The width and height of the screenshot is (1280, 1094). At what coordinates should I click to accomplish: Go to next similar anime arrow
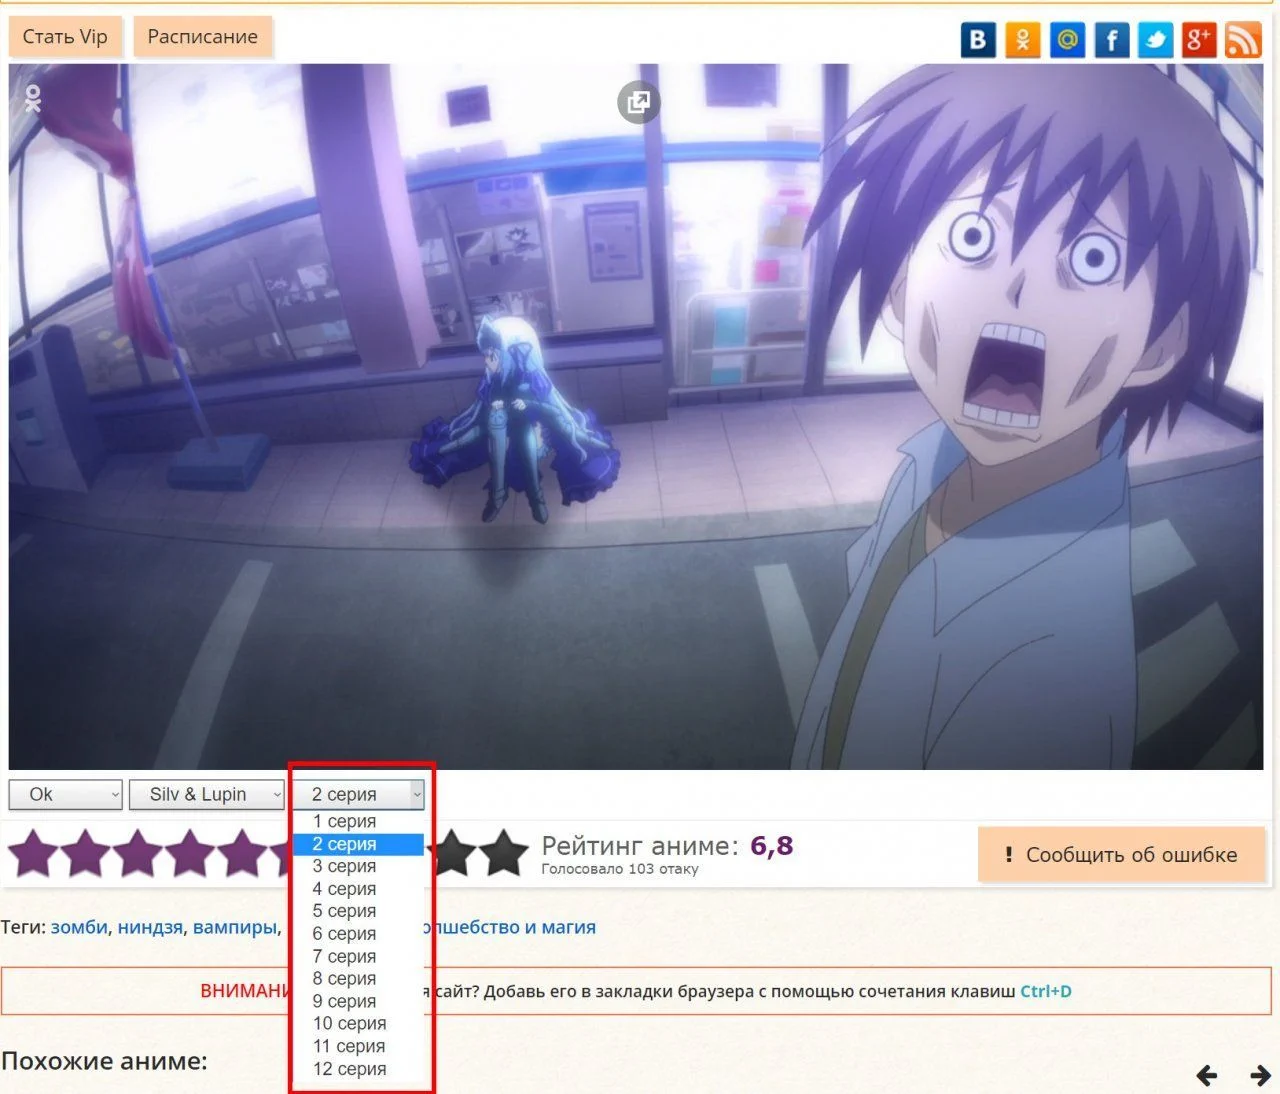click(x=1260, y=1075)
